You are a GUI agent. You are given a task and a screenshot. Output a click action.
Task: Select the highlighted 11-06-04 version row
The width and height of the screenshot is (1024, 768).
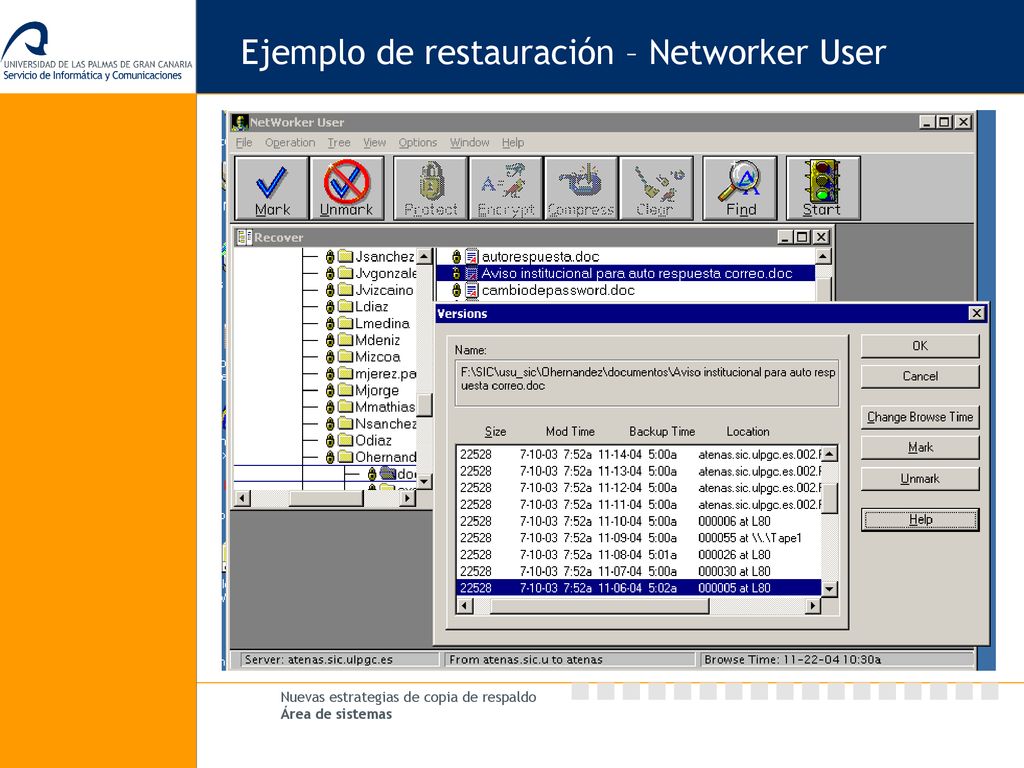click(x=639, y=588)
